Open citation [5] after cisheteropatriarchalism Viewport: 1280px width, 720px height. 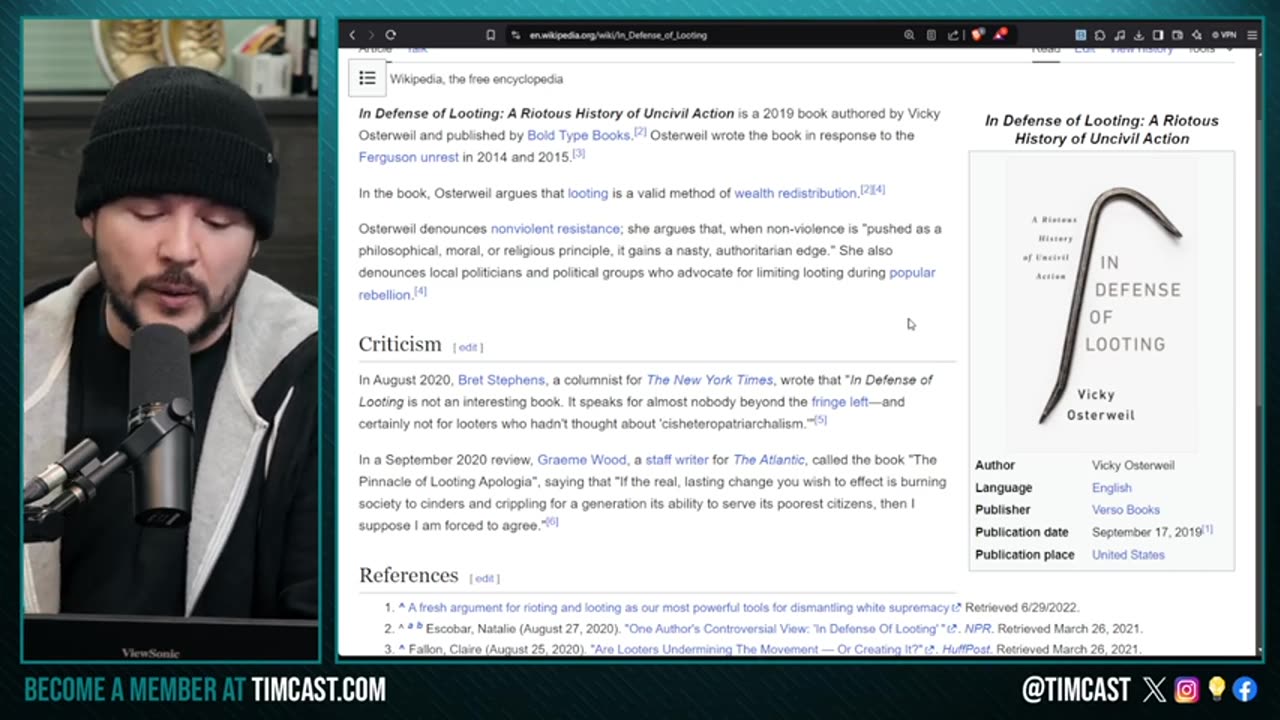tap(820, 420)
